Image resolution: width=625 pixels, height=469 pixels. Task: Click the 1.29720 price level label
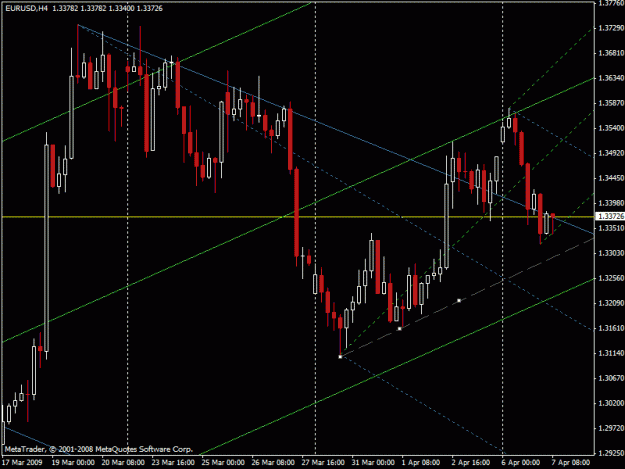pyautogui.click(x=611, y=428)
